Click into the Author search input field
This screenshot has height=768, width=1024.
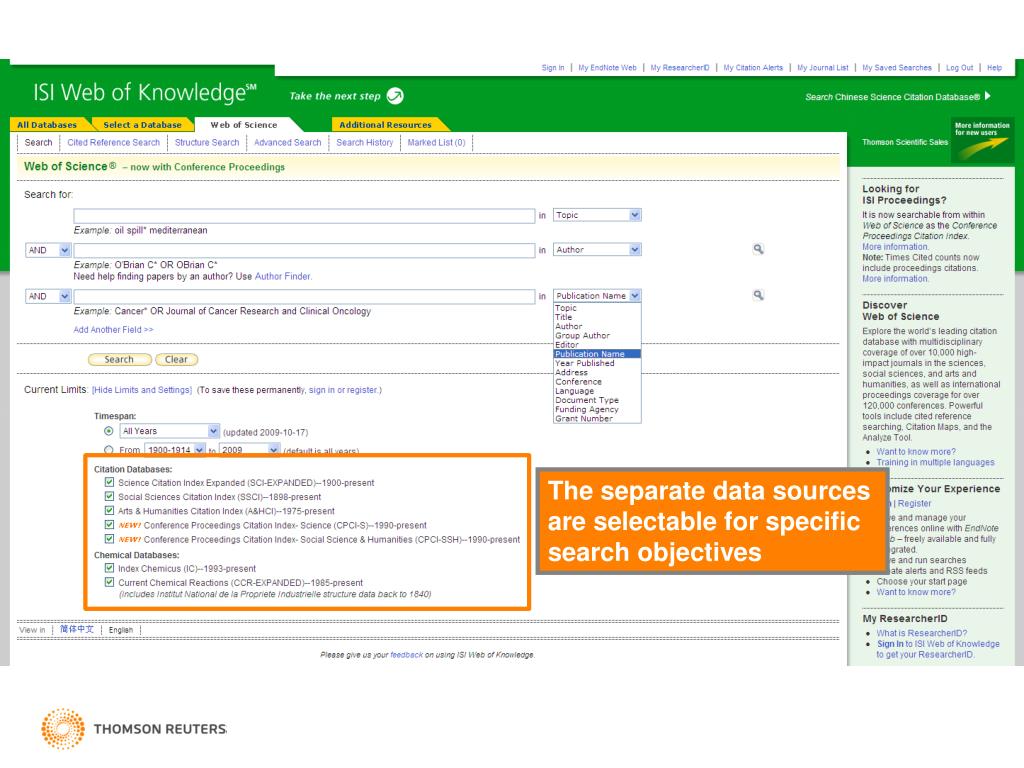click(x=304, y=250)
